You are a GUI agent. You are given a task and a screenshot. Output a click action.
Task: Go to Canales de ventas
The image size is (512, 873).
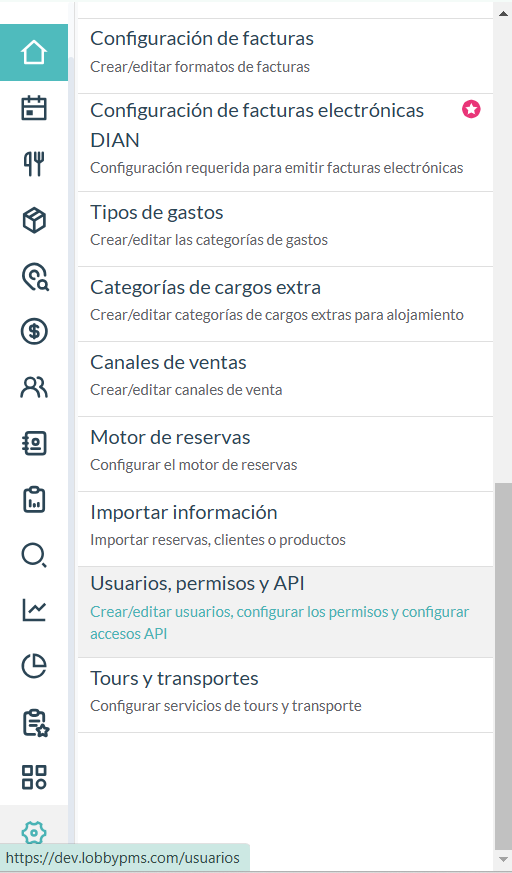coord(285,379)
